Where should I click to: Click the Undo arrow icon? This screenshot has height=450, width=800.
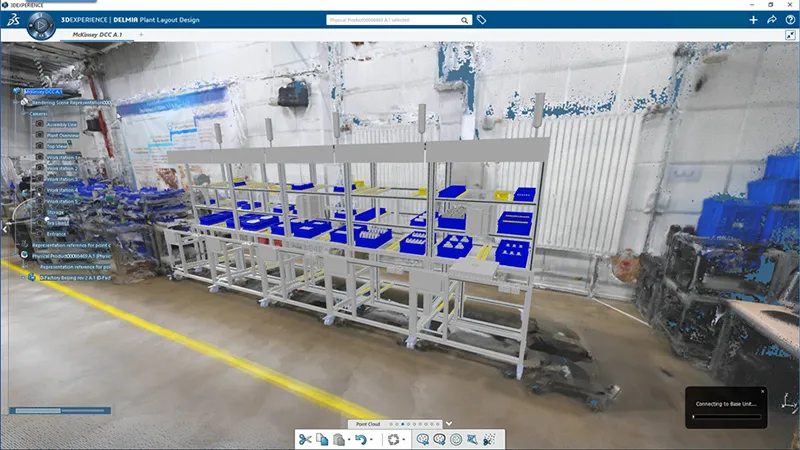[360, 439]
